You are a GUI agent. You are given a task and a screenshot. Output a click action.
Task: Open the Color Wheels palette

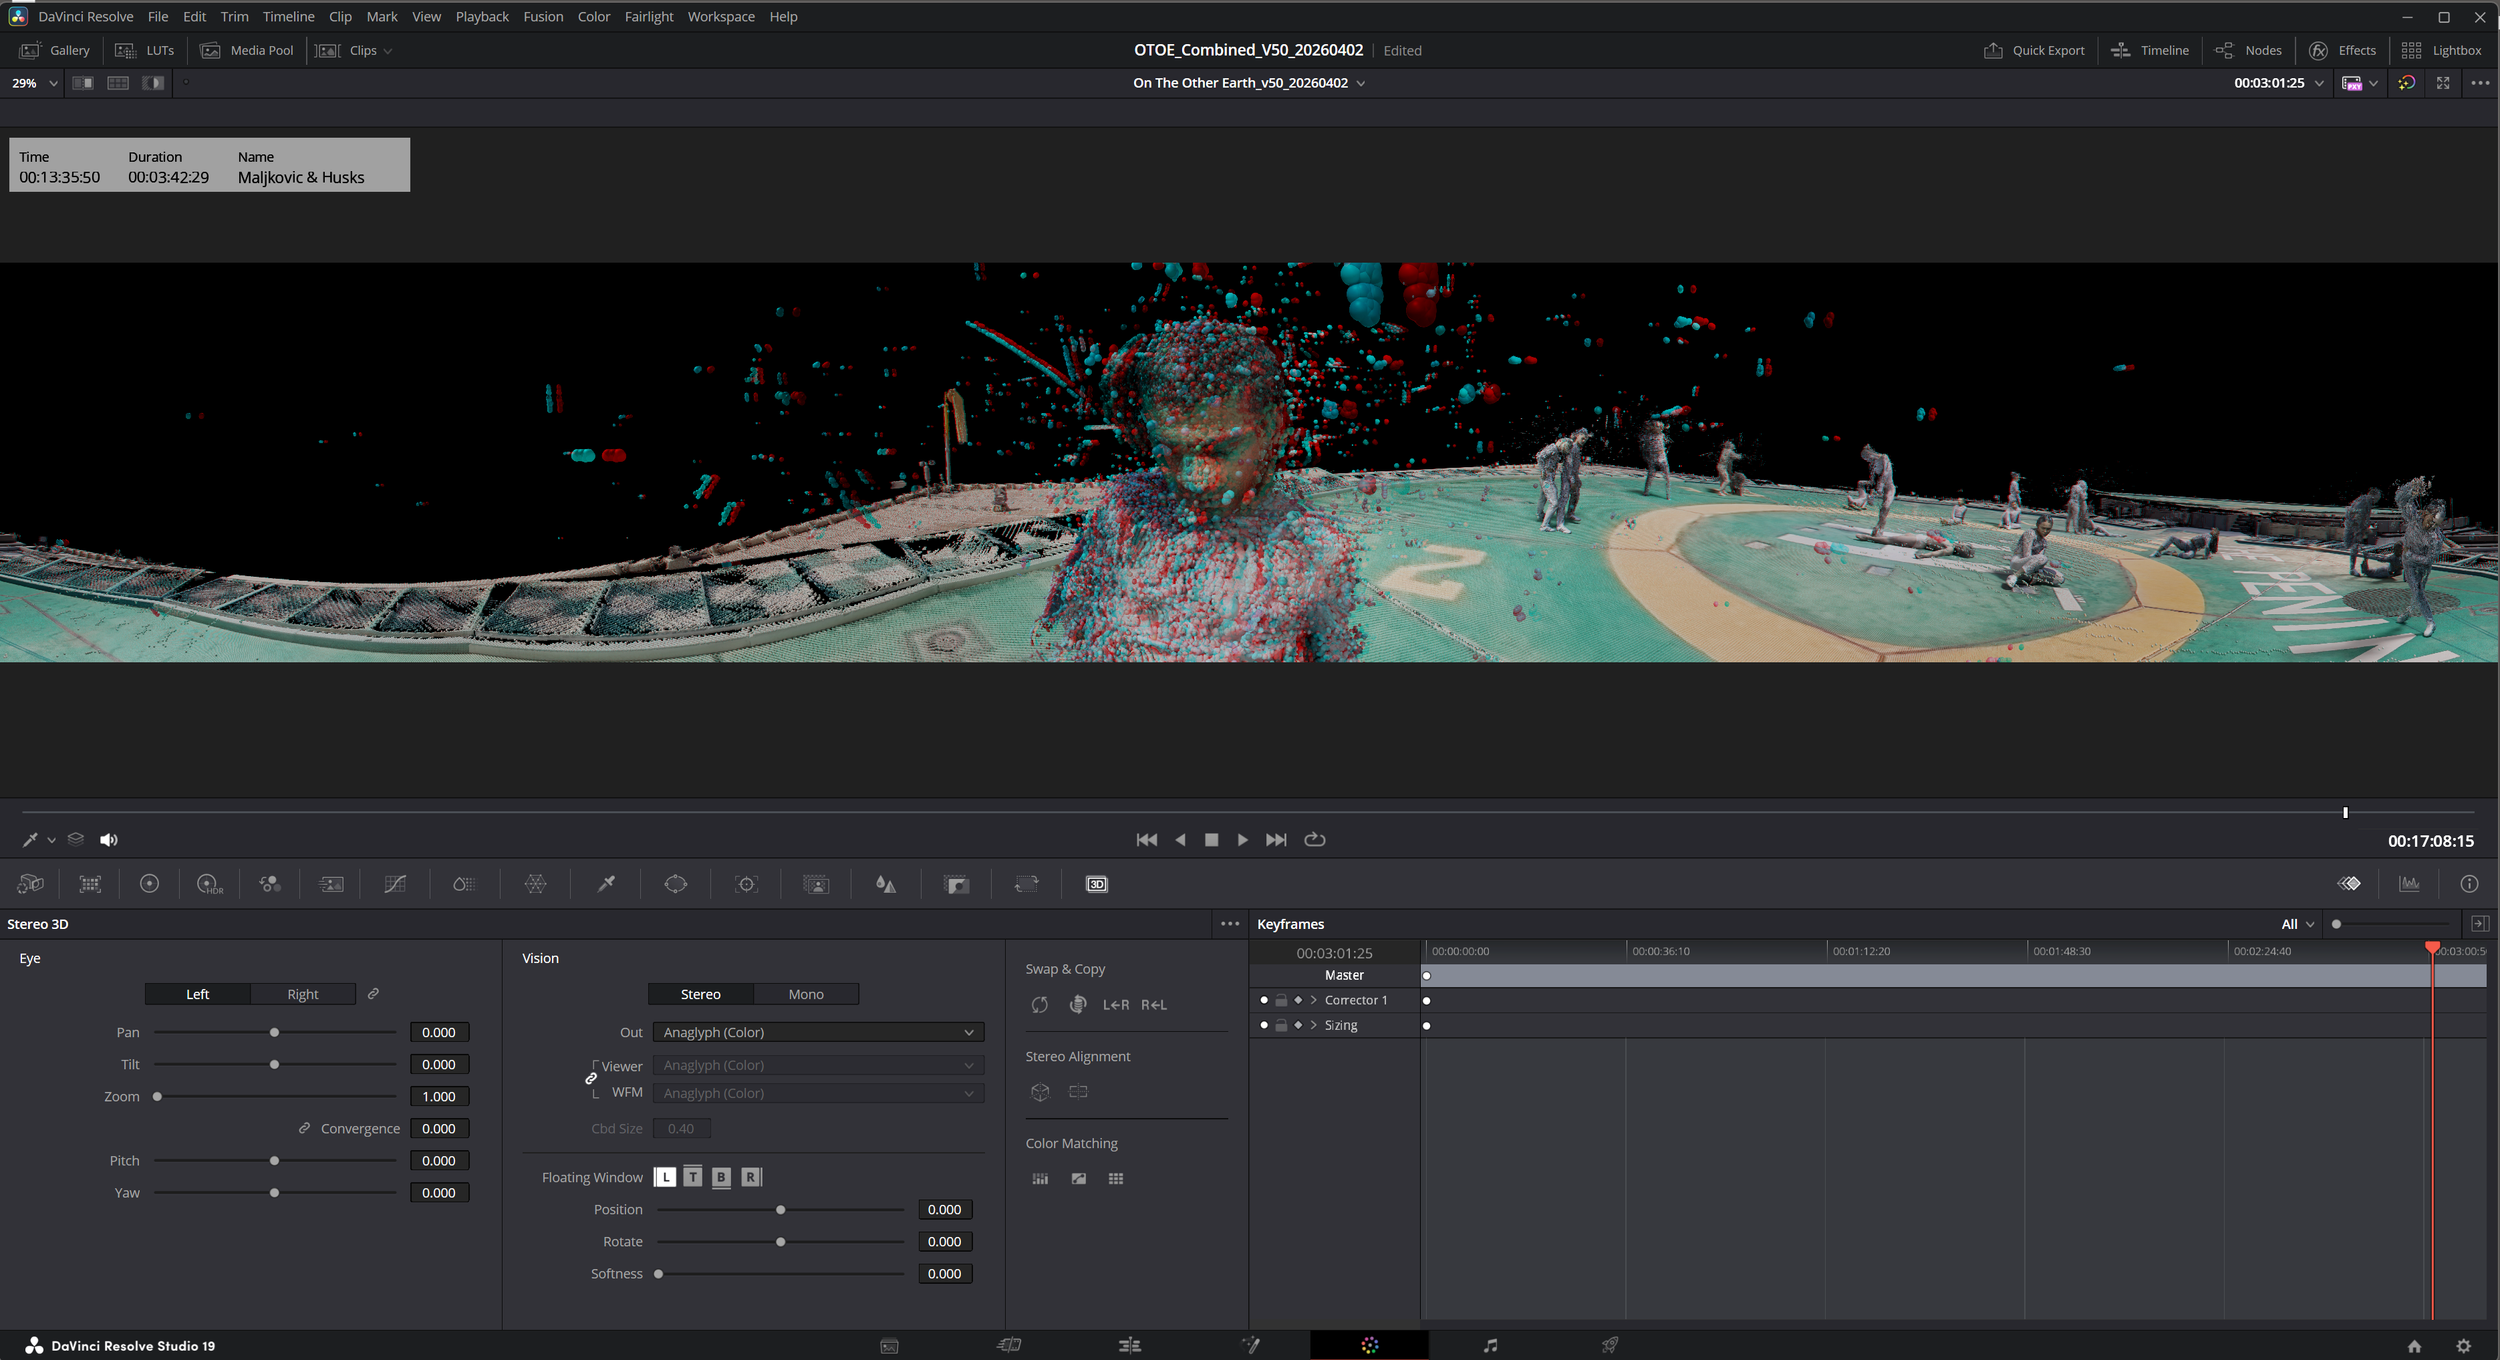(x=150, y=884)
